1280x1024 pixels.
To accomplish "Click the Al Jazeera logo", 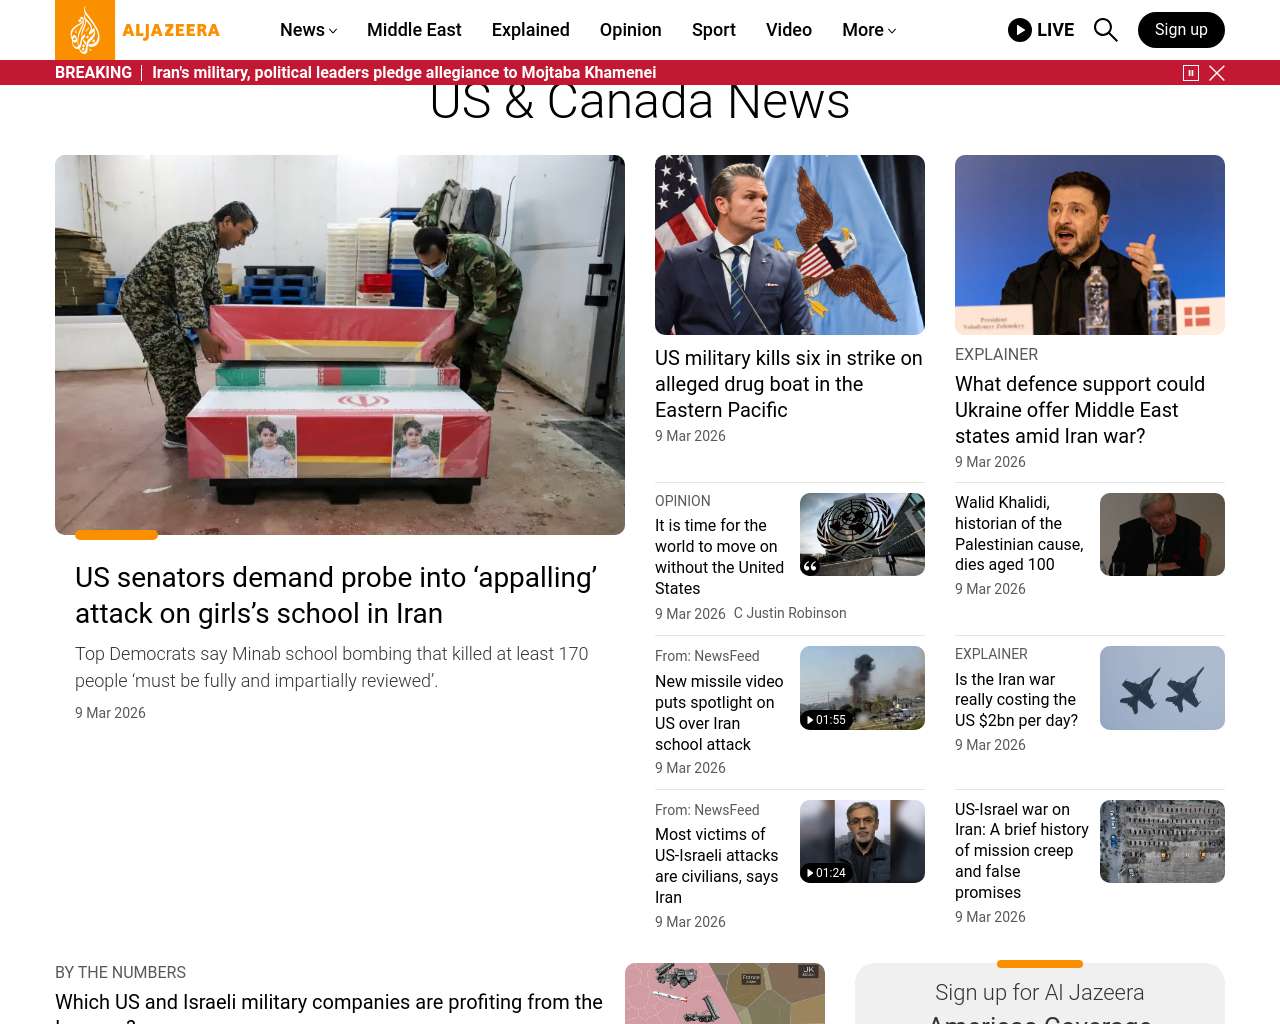I will [x=138, y=30].
